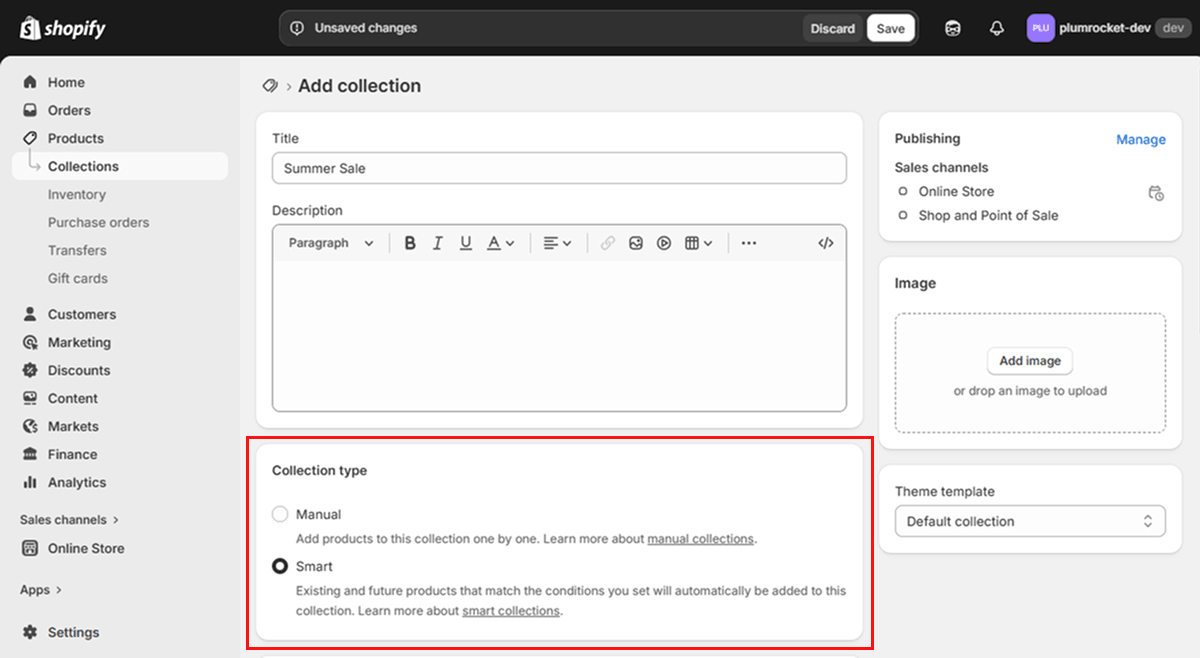This screenshot has width=1200, height=658.
Task: Click the Customers person icon
Action: click(30, 314)
